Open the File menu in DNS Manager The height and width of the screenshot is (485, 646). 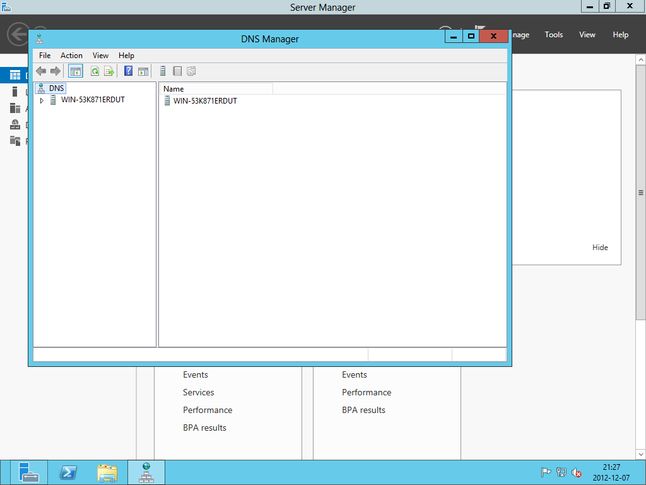44,56
